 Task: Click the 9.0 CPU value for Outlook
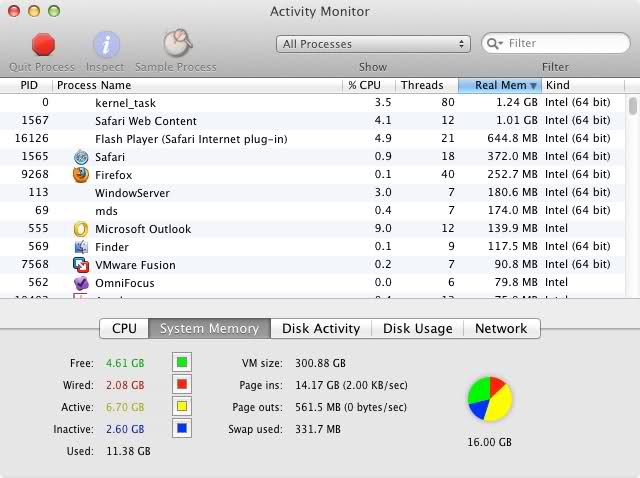(383, 228)
